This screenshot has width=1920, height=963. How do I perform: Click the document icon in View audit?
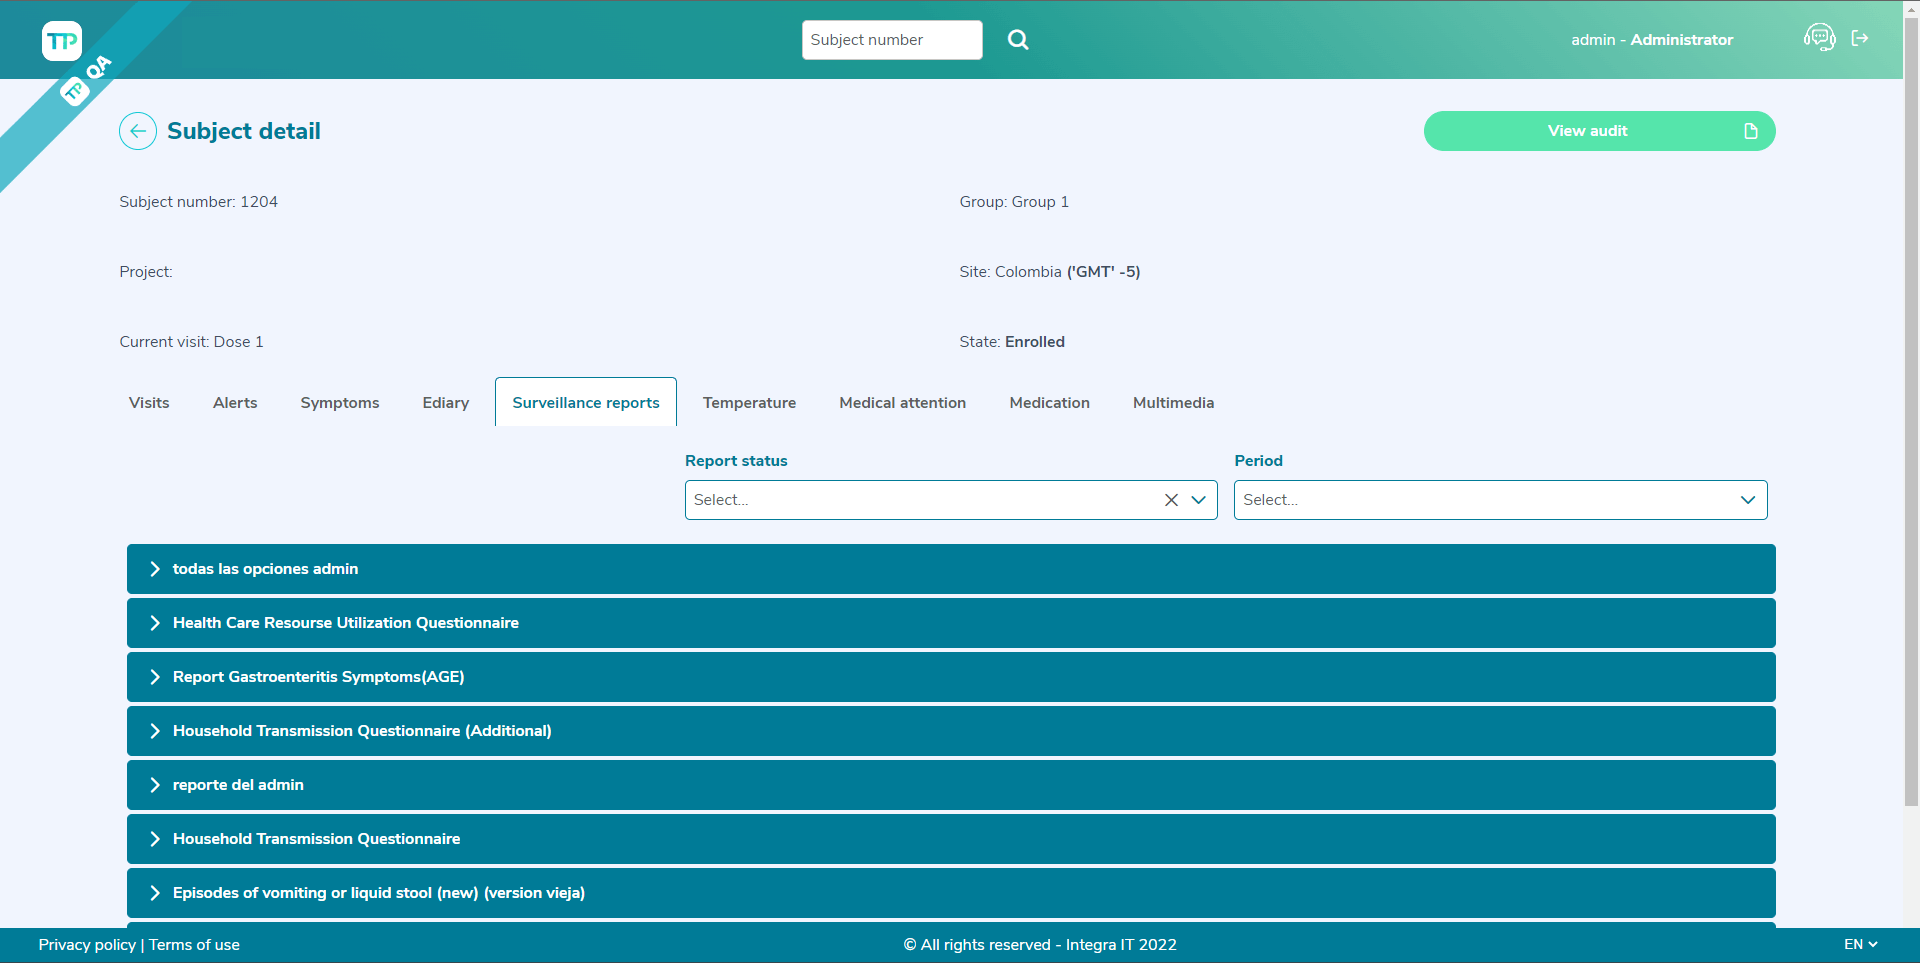tap(1750, 131)
